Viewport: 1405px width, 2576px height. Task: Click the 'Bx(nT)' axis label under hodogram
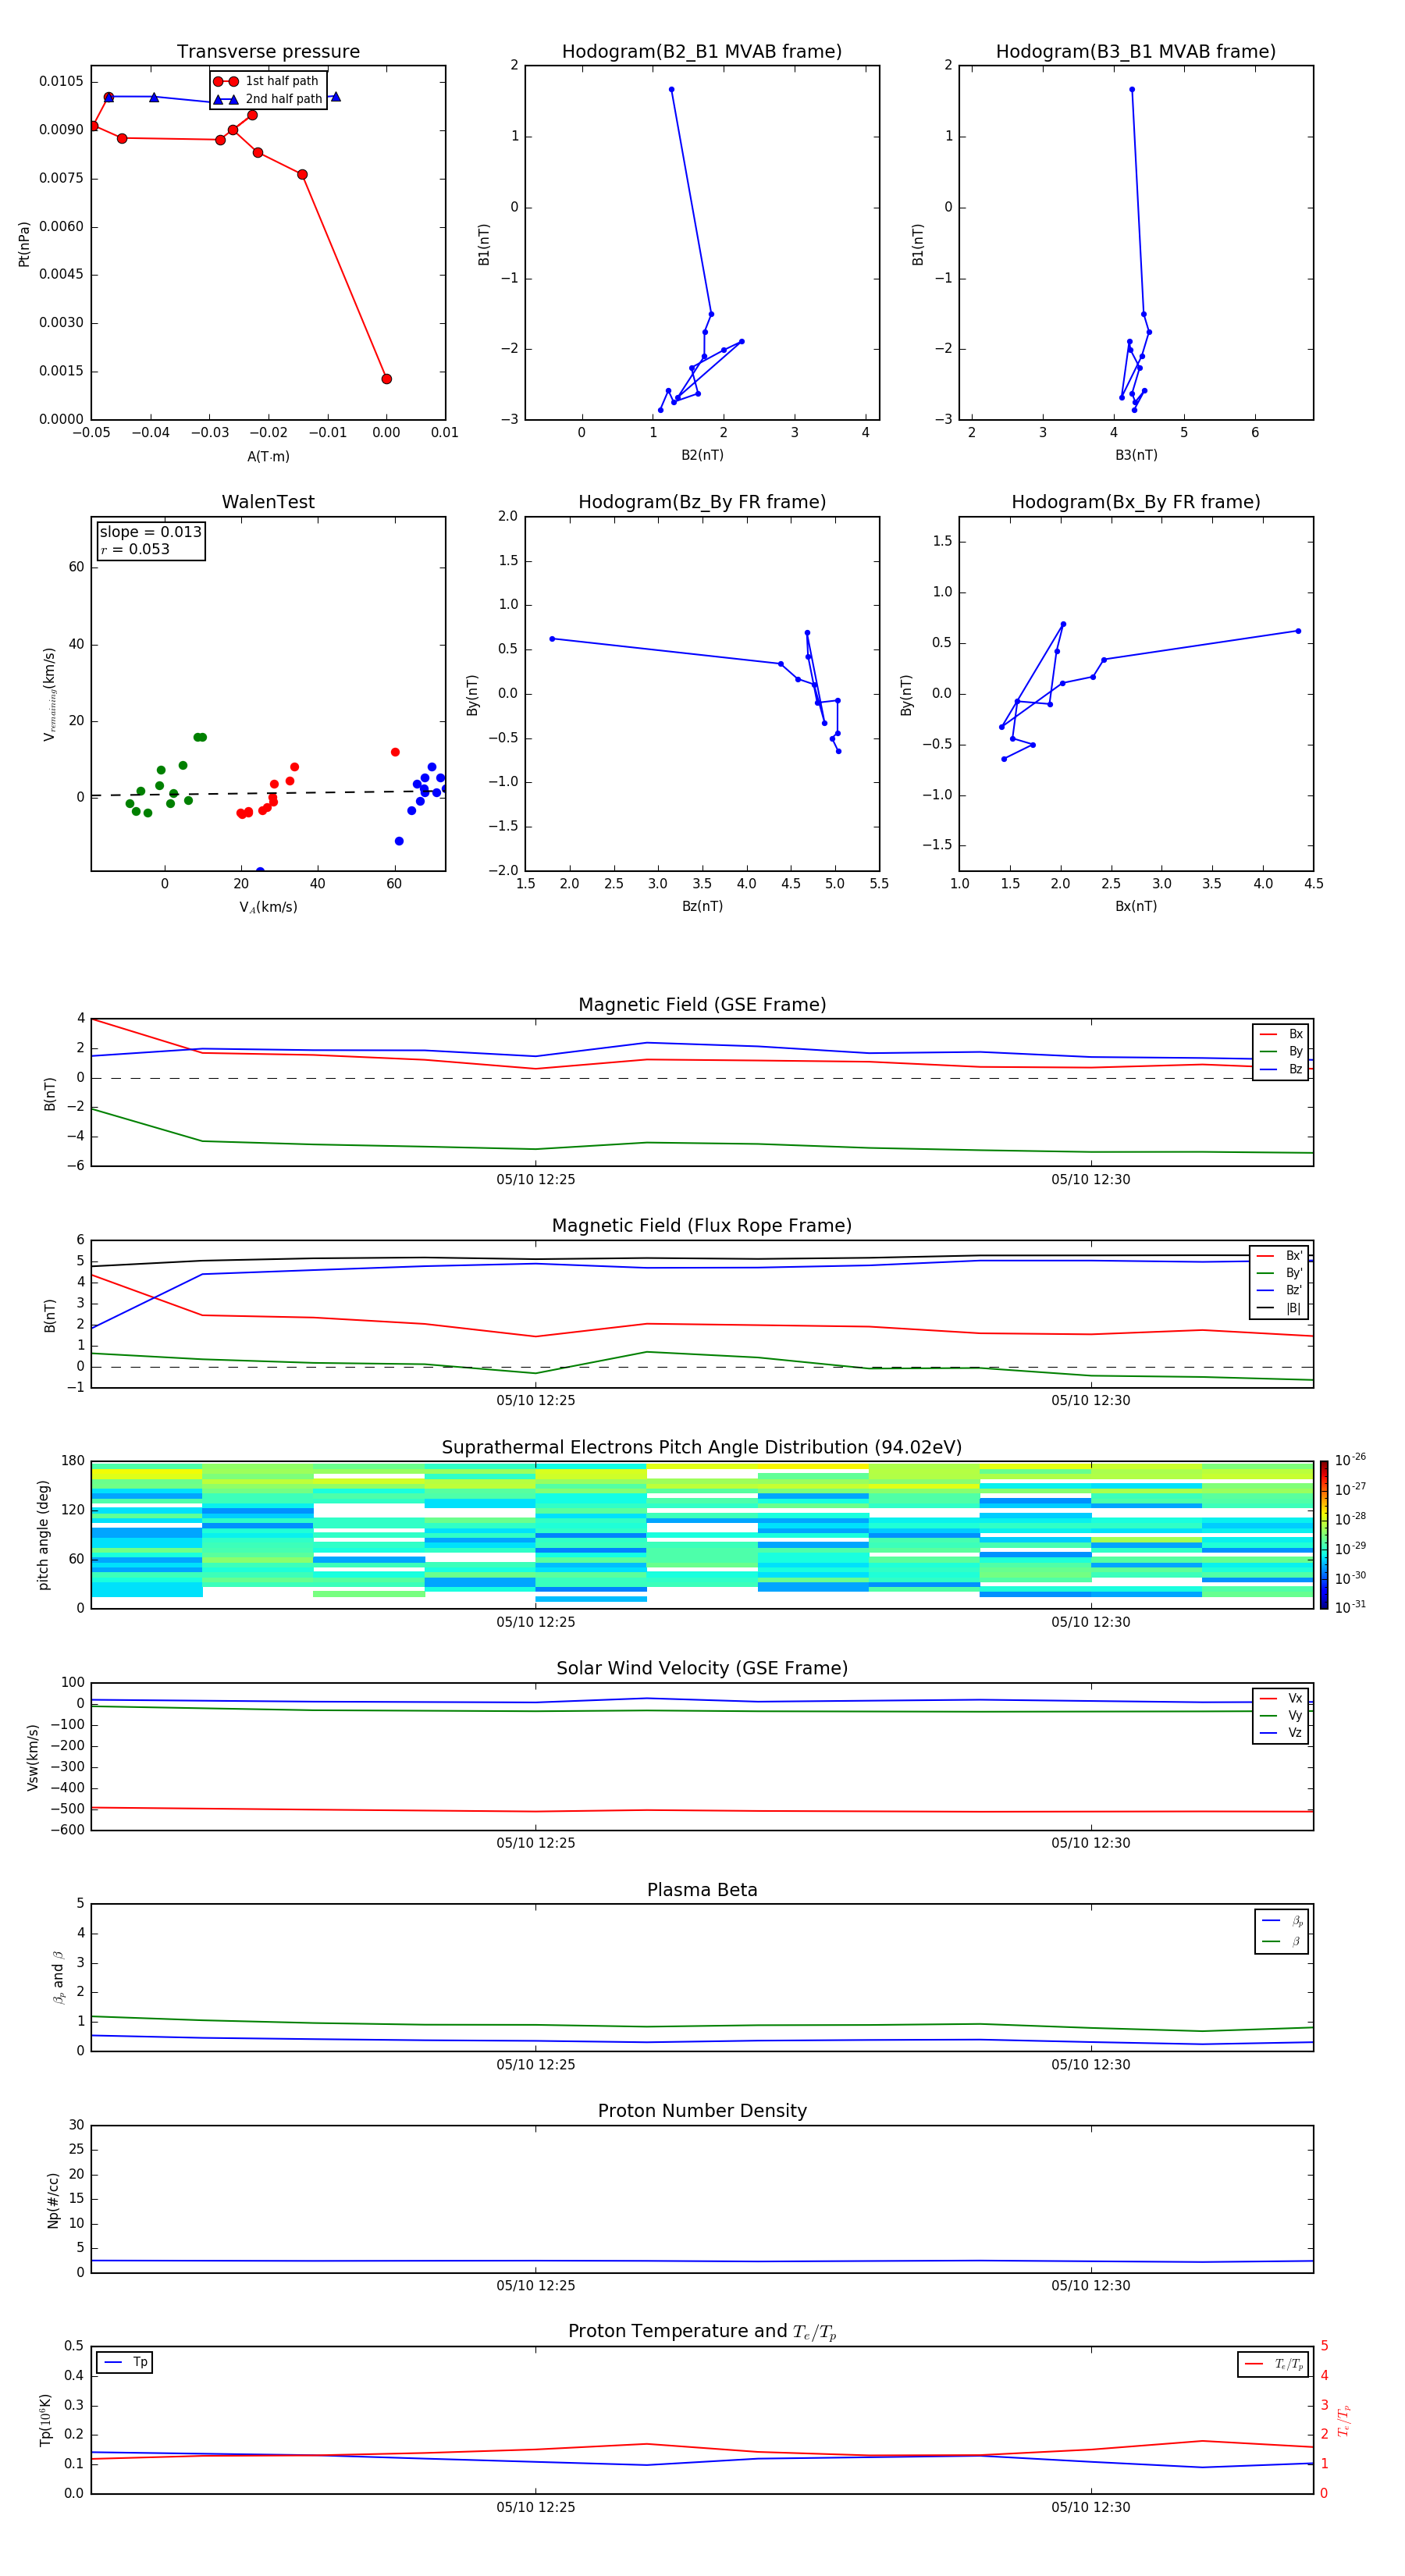click(x=1136, y=906)
